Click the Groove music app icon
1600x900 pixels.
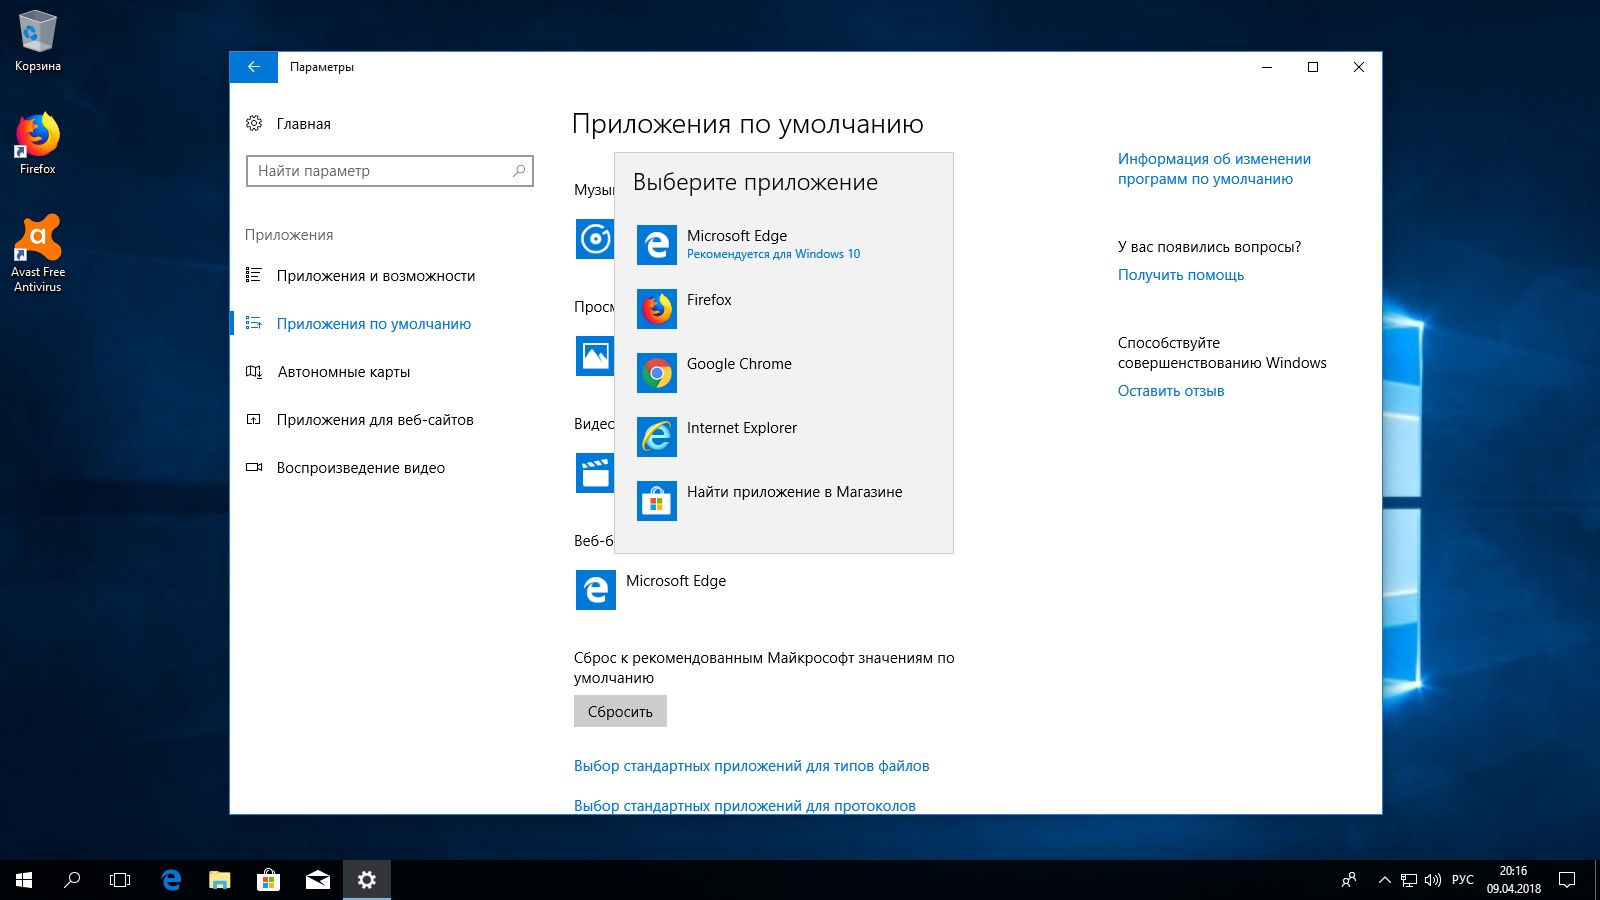tap(594, 239)
